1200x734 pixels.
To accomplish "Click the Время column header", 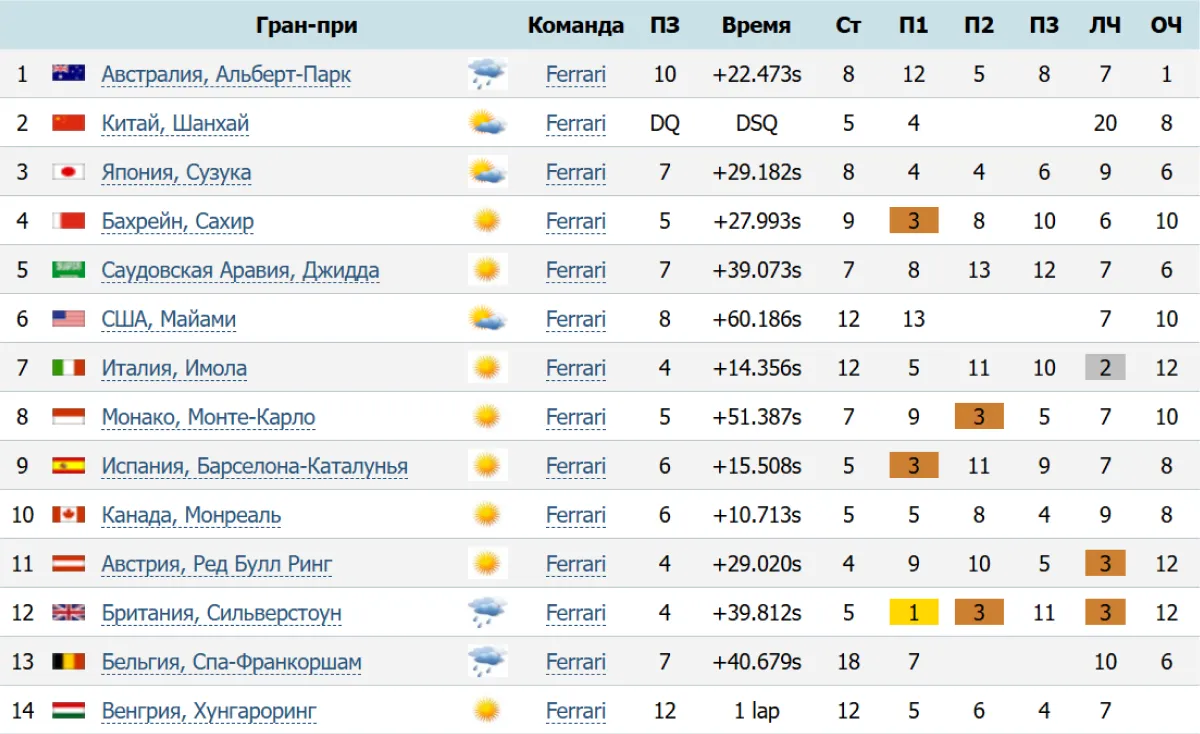I will [x=756, y=25].
